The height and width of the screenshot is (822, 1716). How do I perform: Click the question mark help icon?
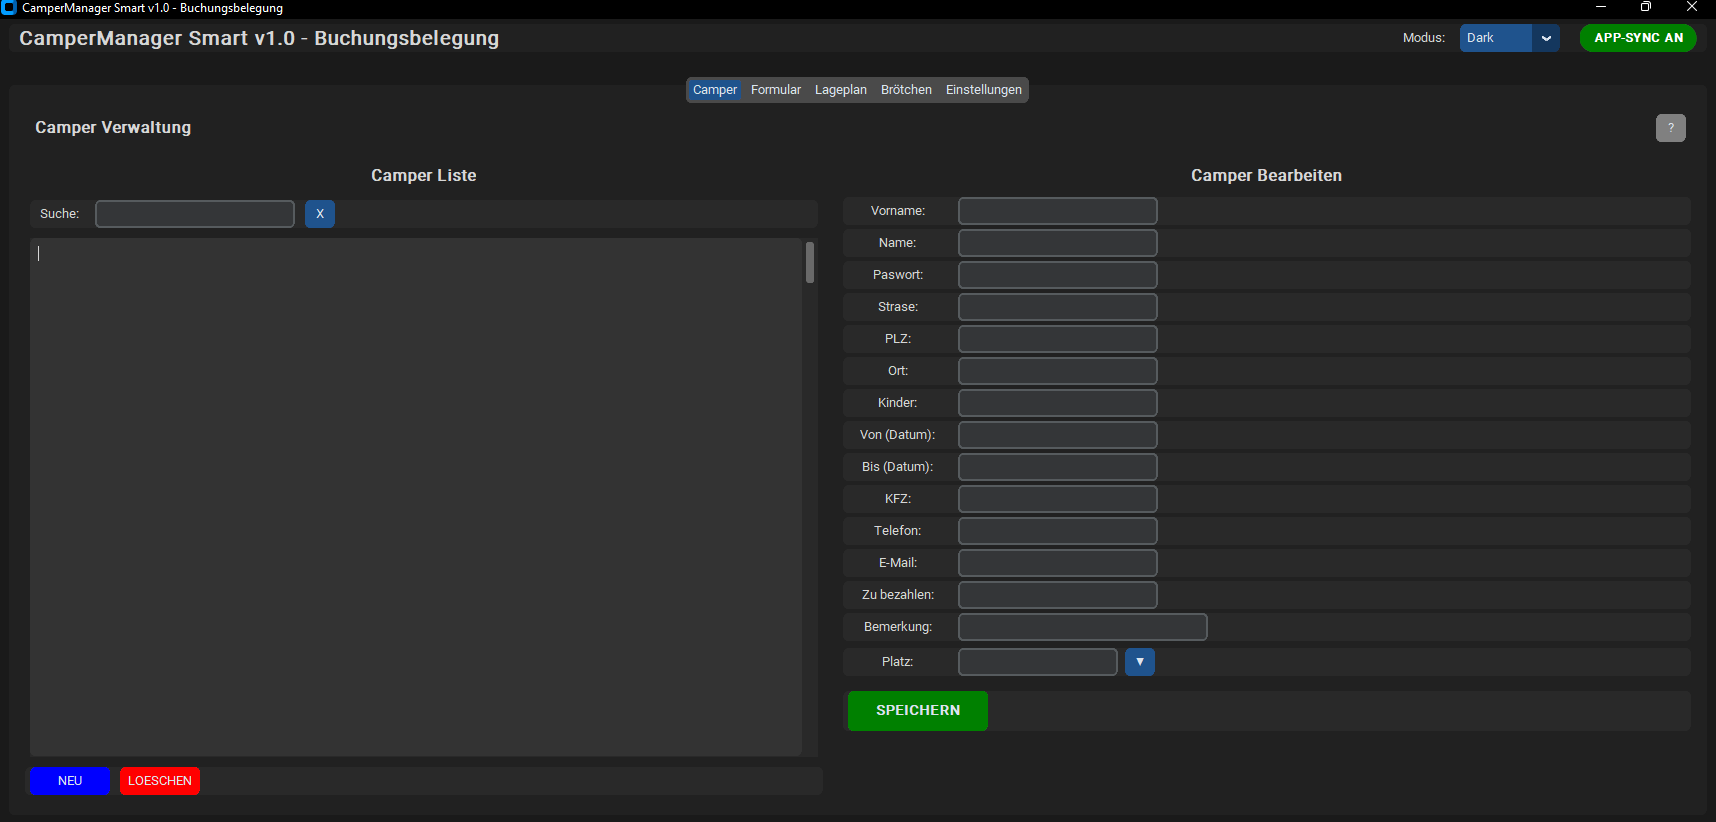click(1670, 128)
